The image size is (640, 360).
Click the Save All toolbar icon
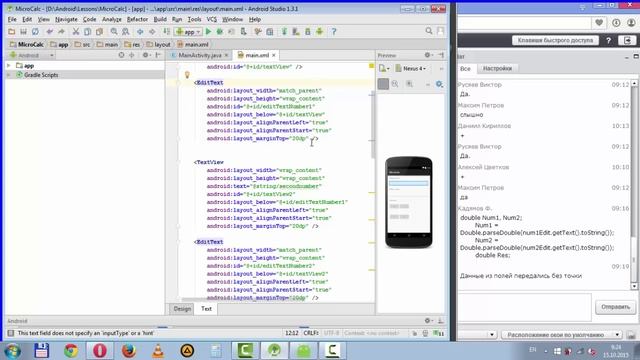(x=23, y=31)
